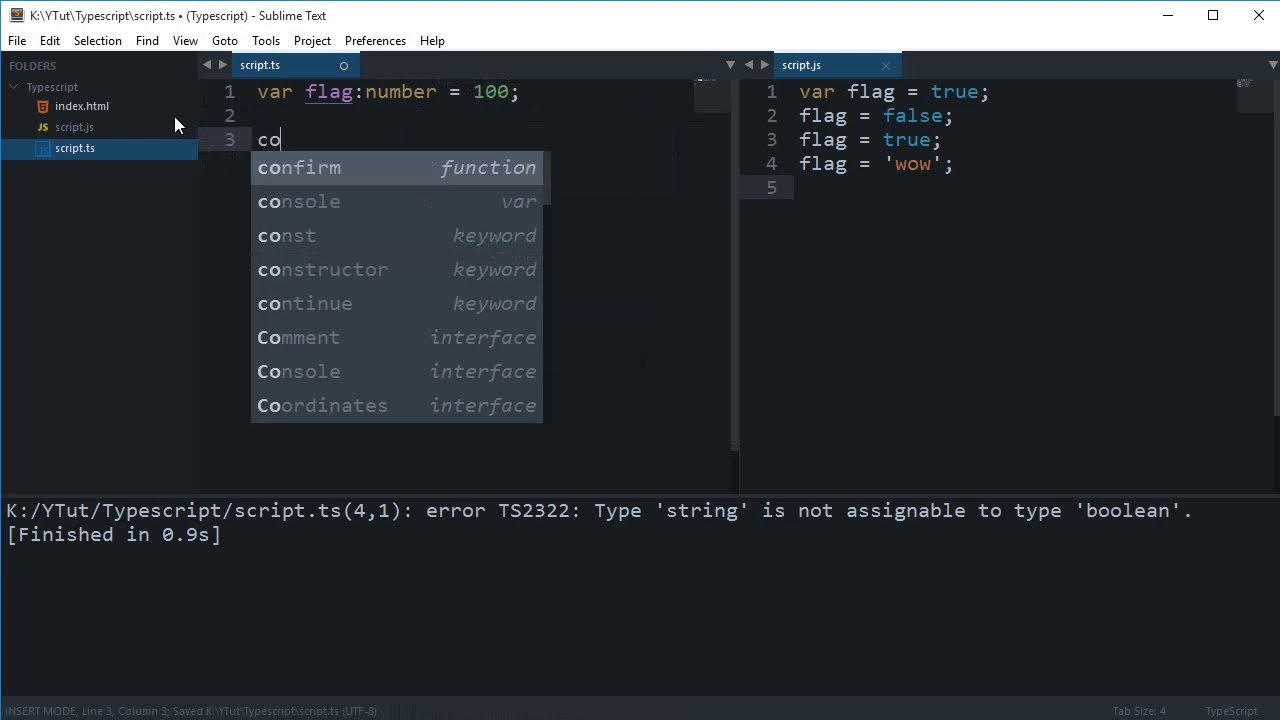Click the TS2322 error line in build output

pos(599,511)
